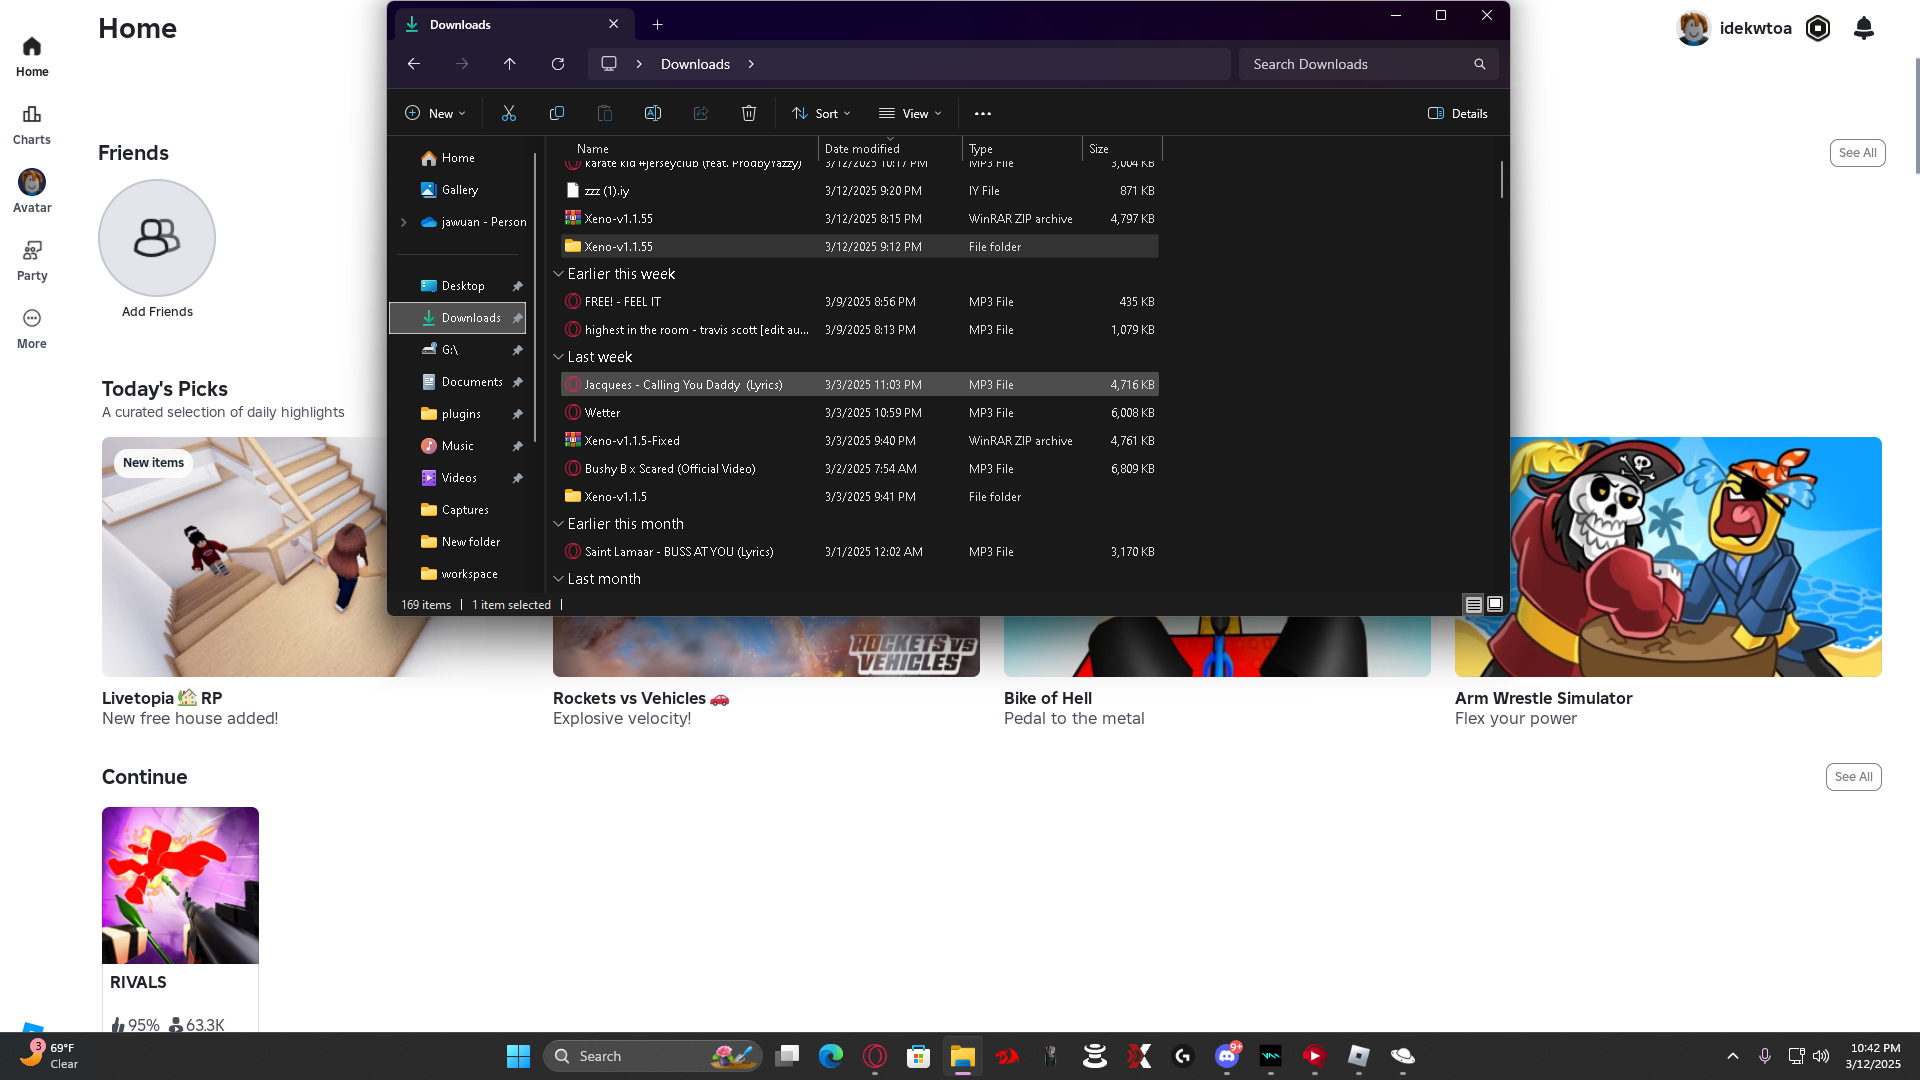Go back in File Explorer navigation

pyautogui.click(x=414, y=64)
